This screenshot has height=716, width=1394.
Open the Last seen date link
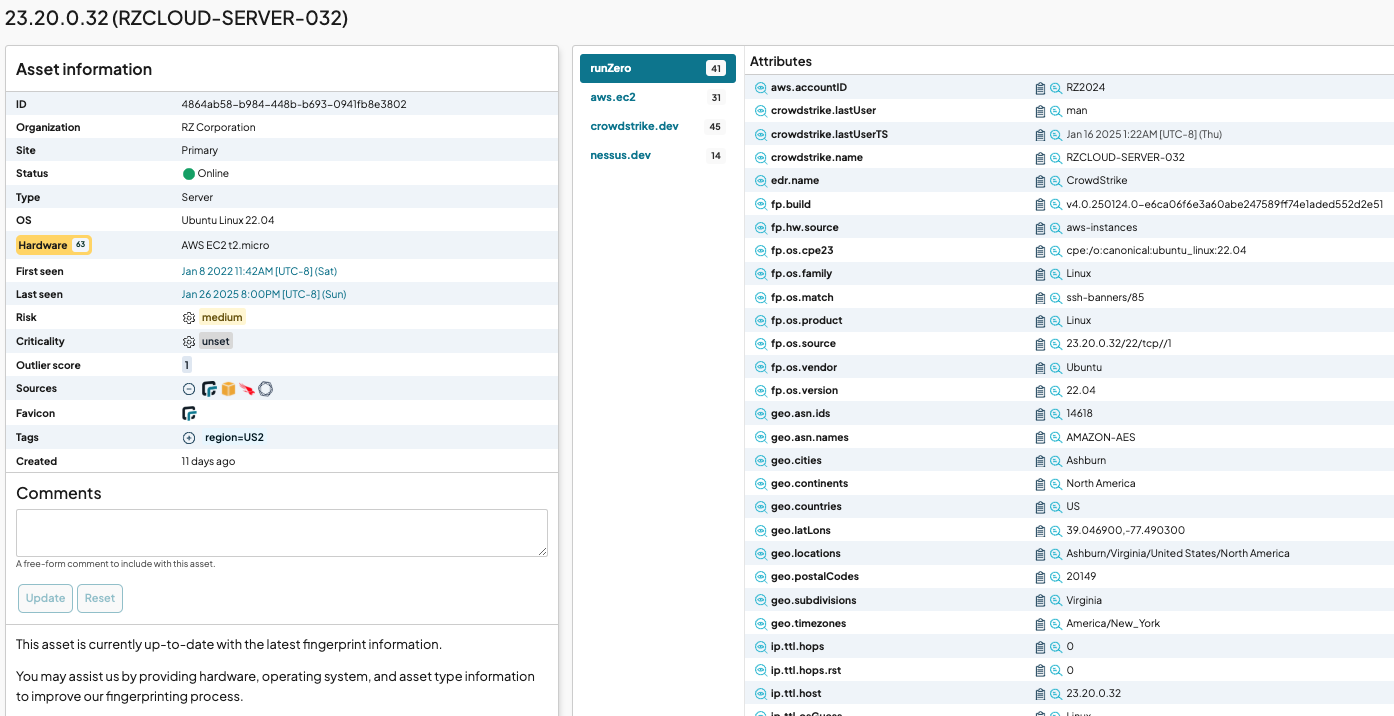point(264,294)
